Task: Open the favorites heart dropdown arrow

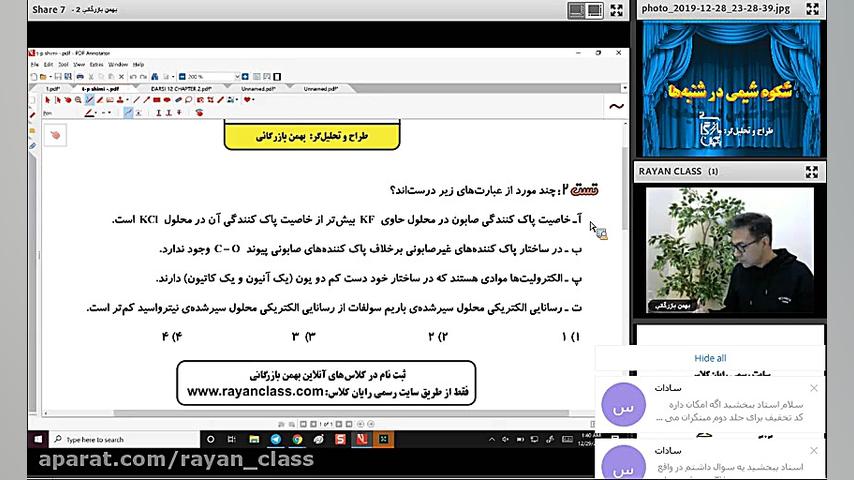Action: point(253,100)
